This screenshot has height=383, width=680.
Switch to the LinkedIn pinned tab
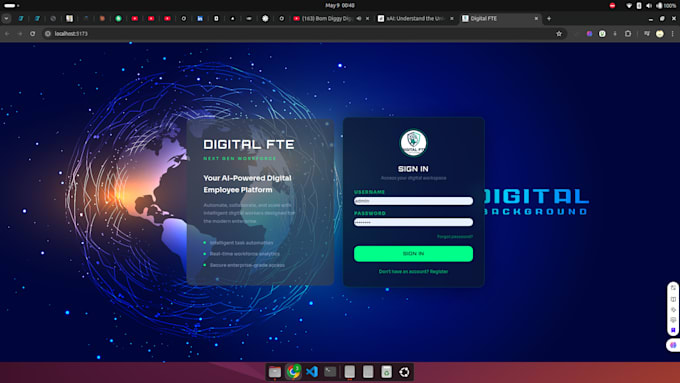(200, 19)
